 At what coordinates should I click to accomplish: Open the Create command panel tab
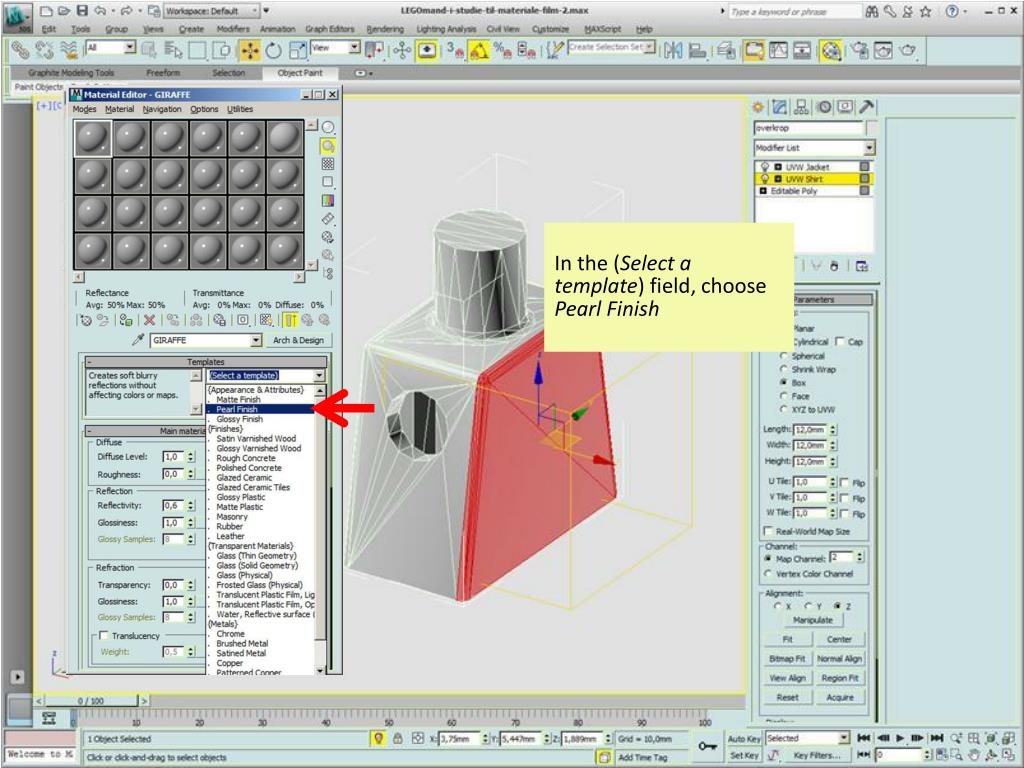[758, 106]
